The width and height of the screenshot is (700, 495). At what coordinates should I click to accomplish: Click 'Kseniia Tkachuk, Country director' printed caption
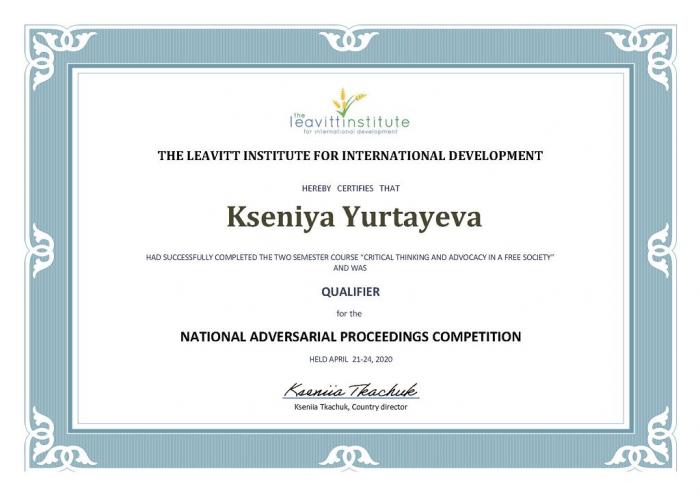(x=350, y=407)
